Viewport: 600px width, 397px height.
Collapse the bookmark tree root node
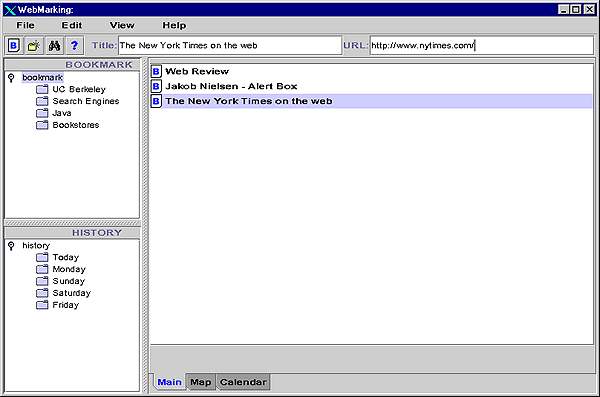pyautogui.click(x=11, y=78)
